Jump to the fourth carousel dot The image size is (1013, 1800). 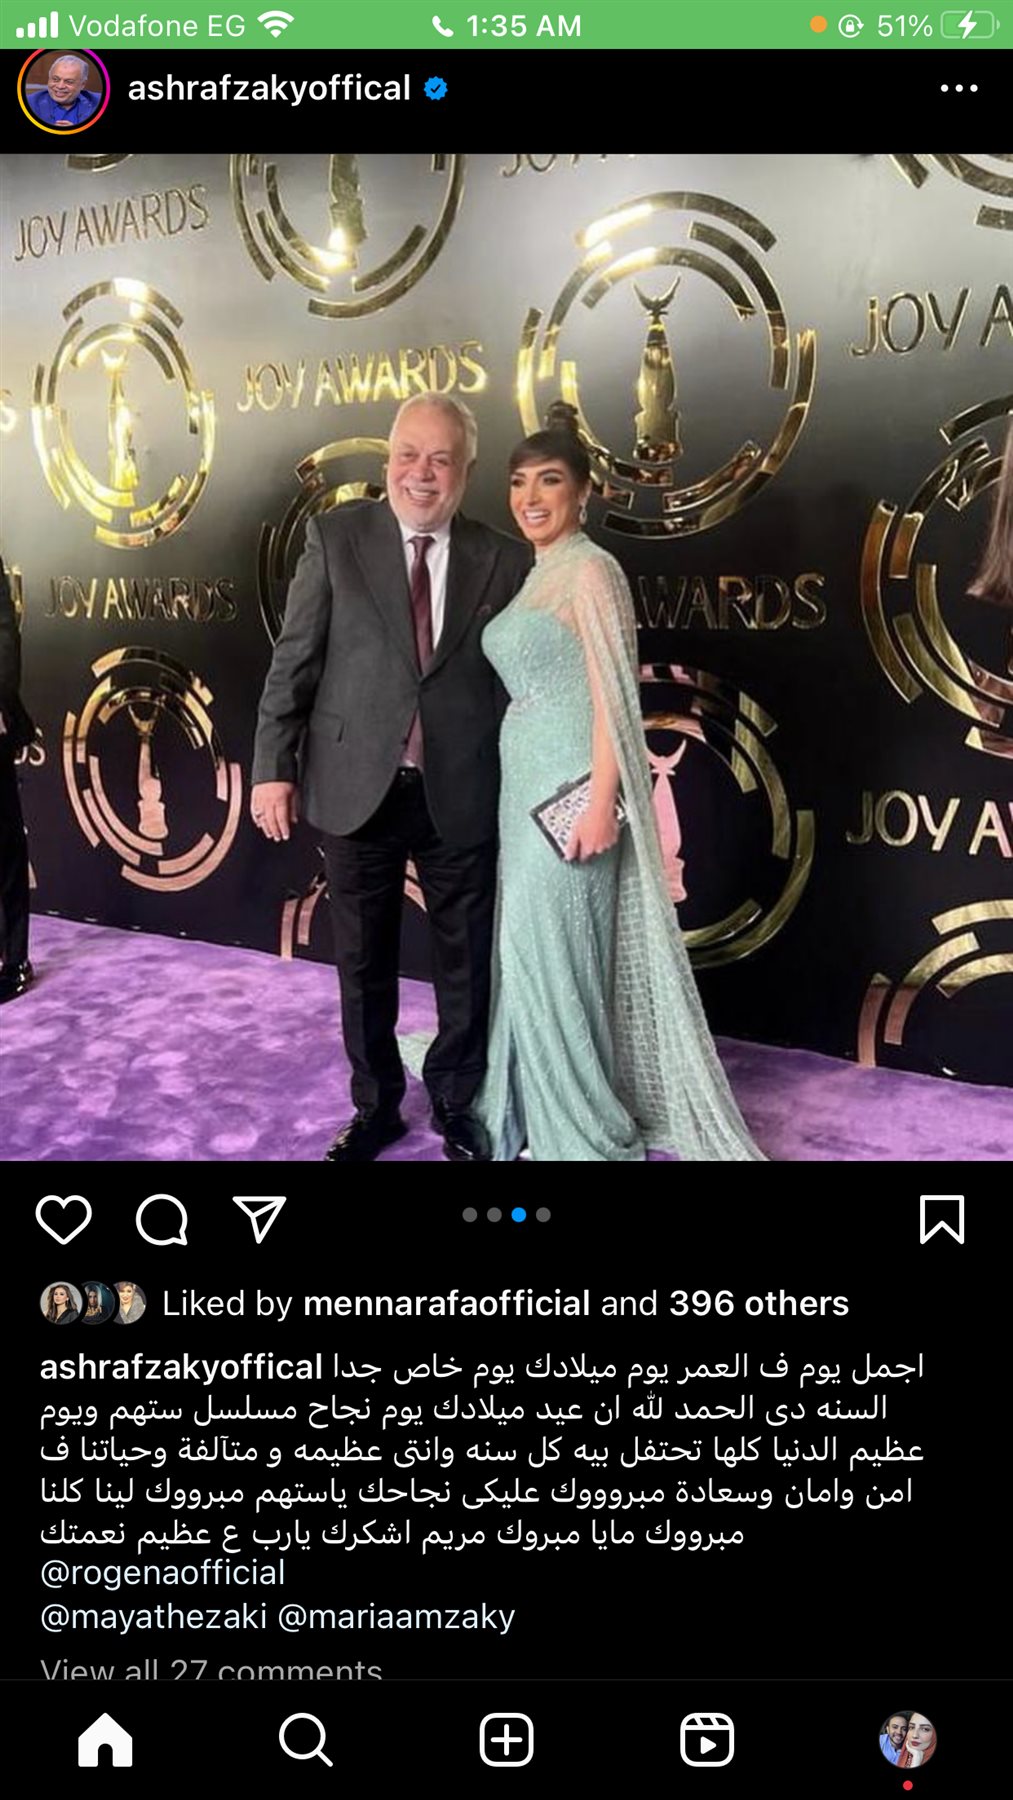pyautogui.click(x=543, y=1215)
